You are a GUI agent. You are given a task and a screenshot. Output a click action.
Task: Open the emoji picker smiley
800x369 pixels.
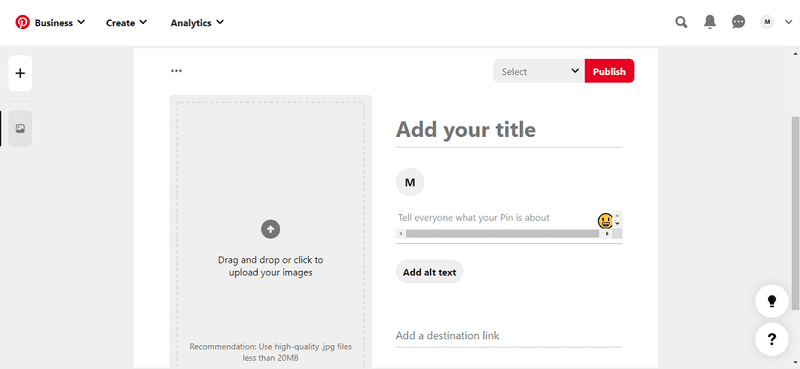click(x=605, y=221)
